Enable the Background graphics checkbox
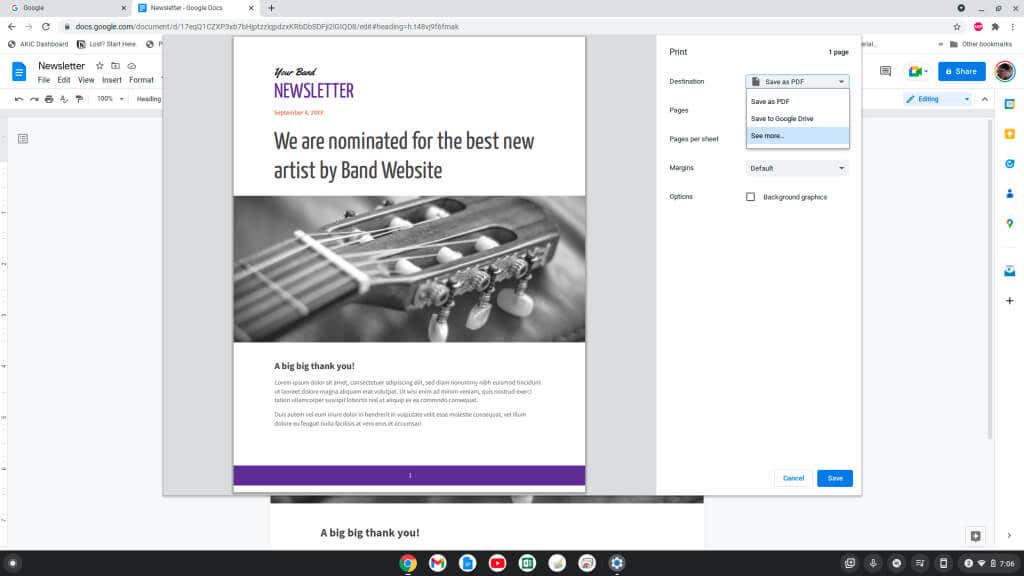 point(750,197)
